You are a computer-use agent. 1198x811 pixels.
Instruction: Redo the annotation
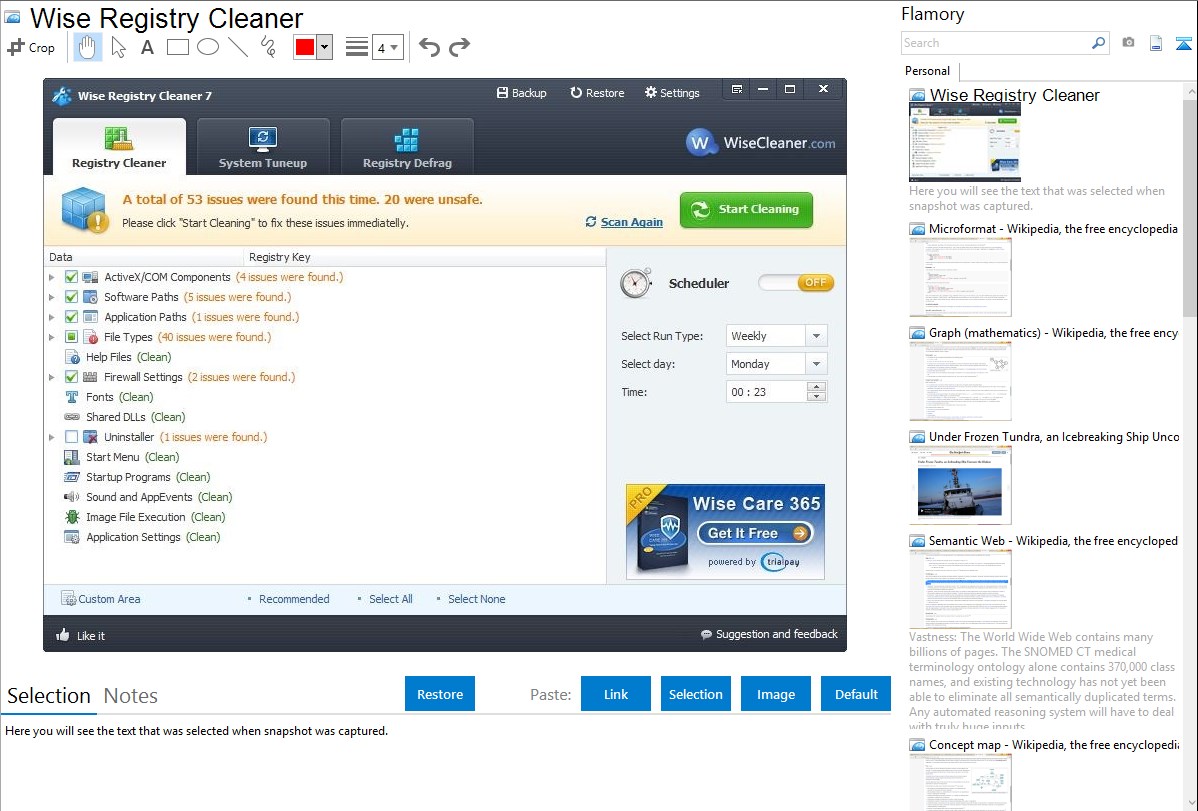pyautogui.click(x=459, y=47)
